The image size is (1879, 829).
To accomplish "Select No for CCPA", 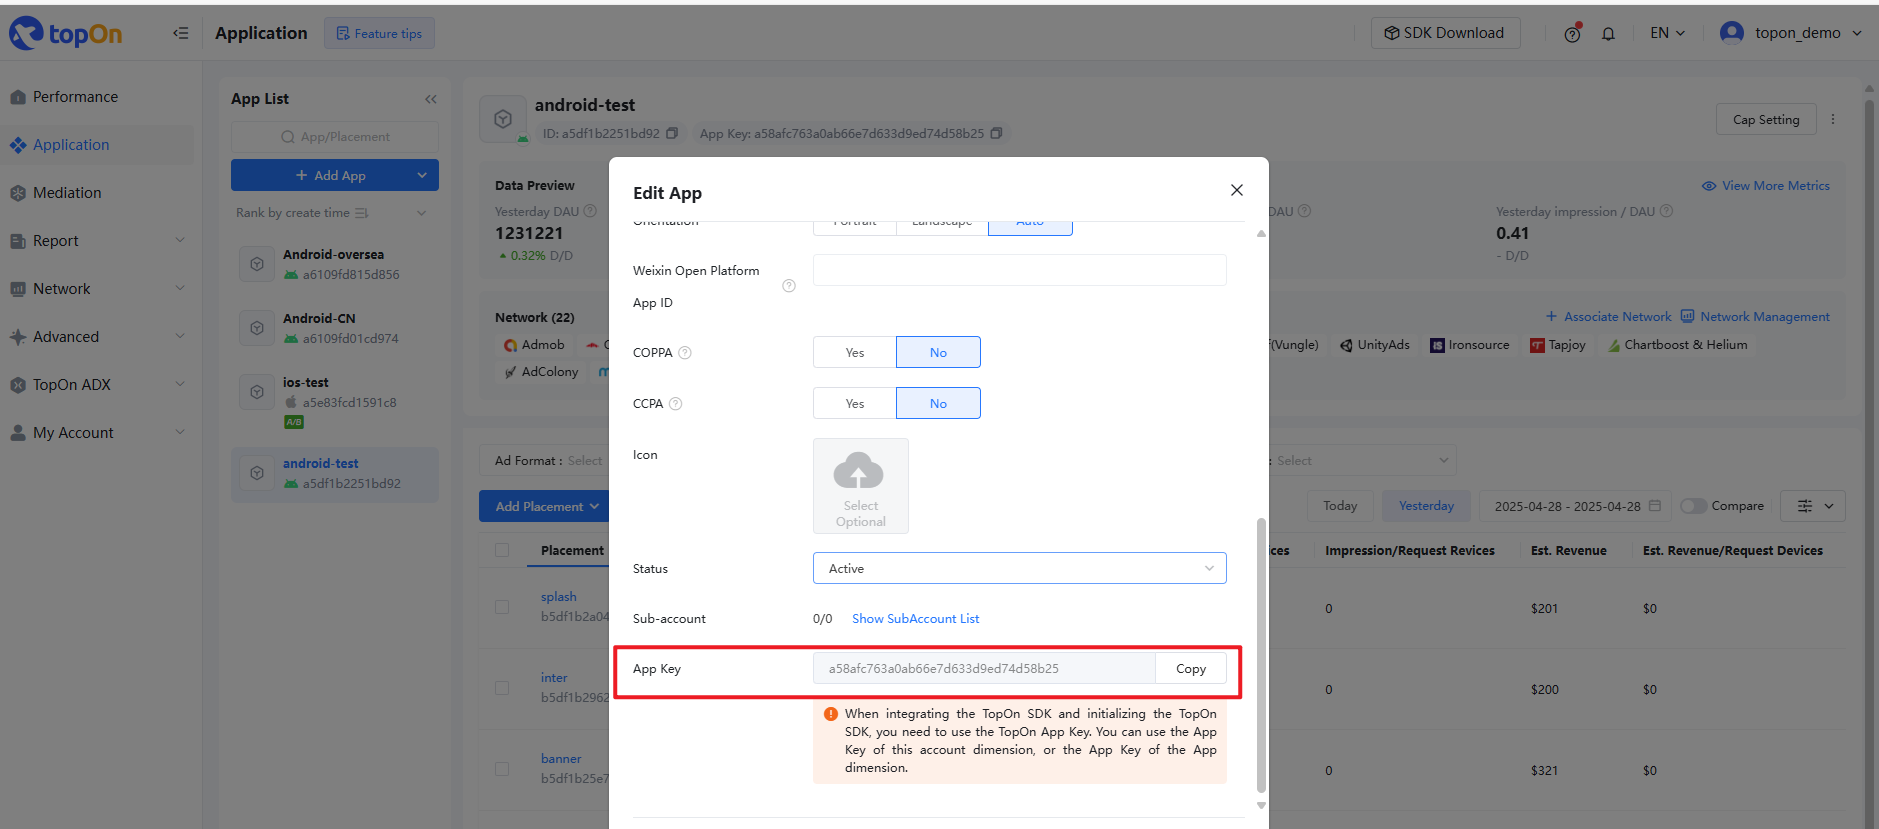I will pos(937,404).
